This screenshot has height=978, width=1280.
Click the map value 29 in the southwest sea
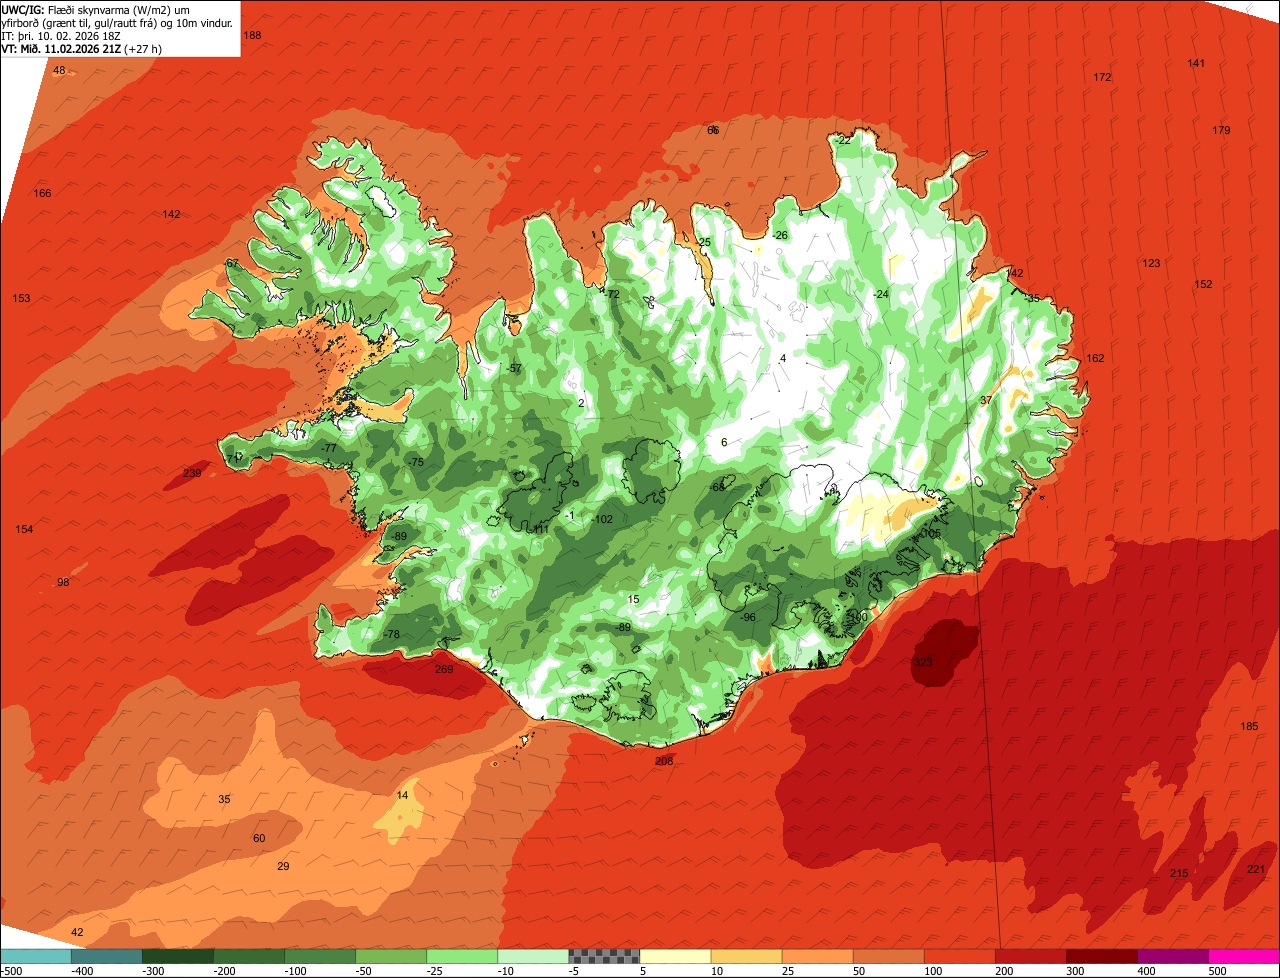[x=283, y=866]
